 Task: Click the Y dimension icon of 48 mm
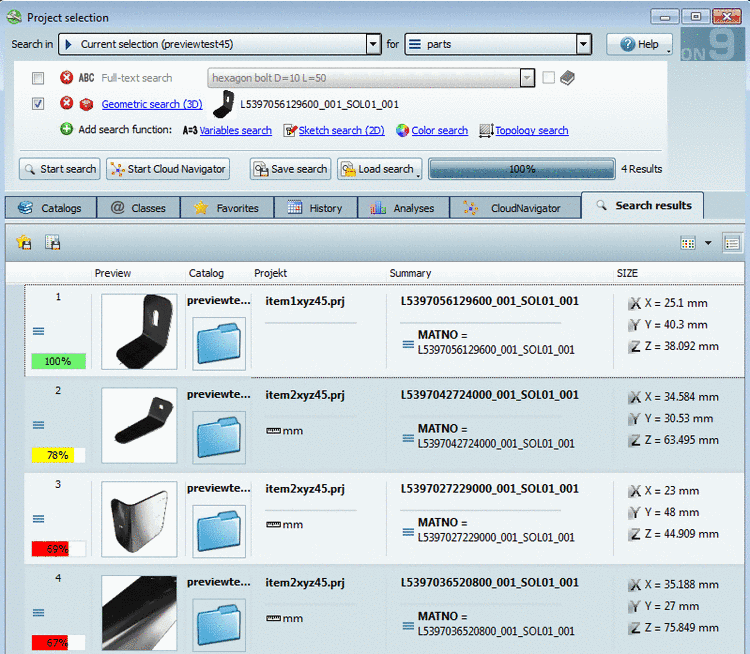tap(634, 512)
